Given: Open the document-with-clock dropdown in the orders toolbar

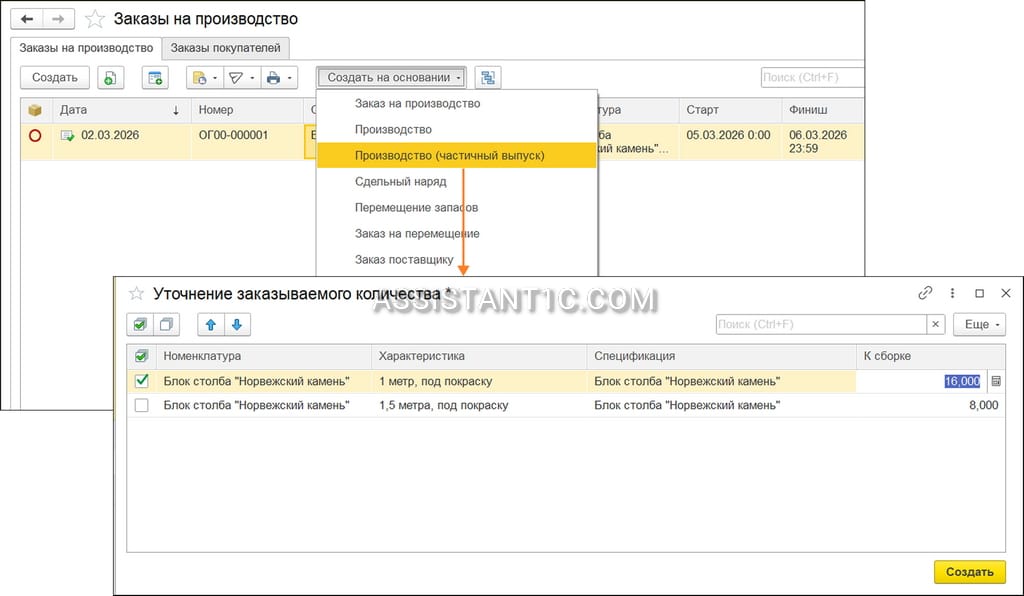Looking at the screenshot, I should tap(205, 78).
